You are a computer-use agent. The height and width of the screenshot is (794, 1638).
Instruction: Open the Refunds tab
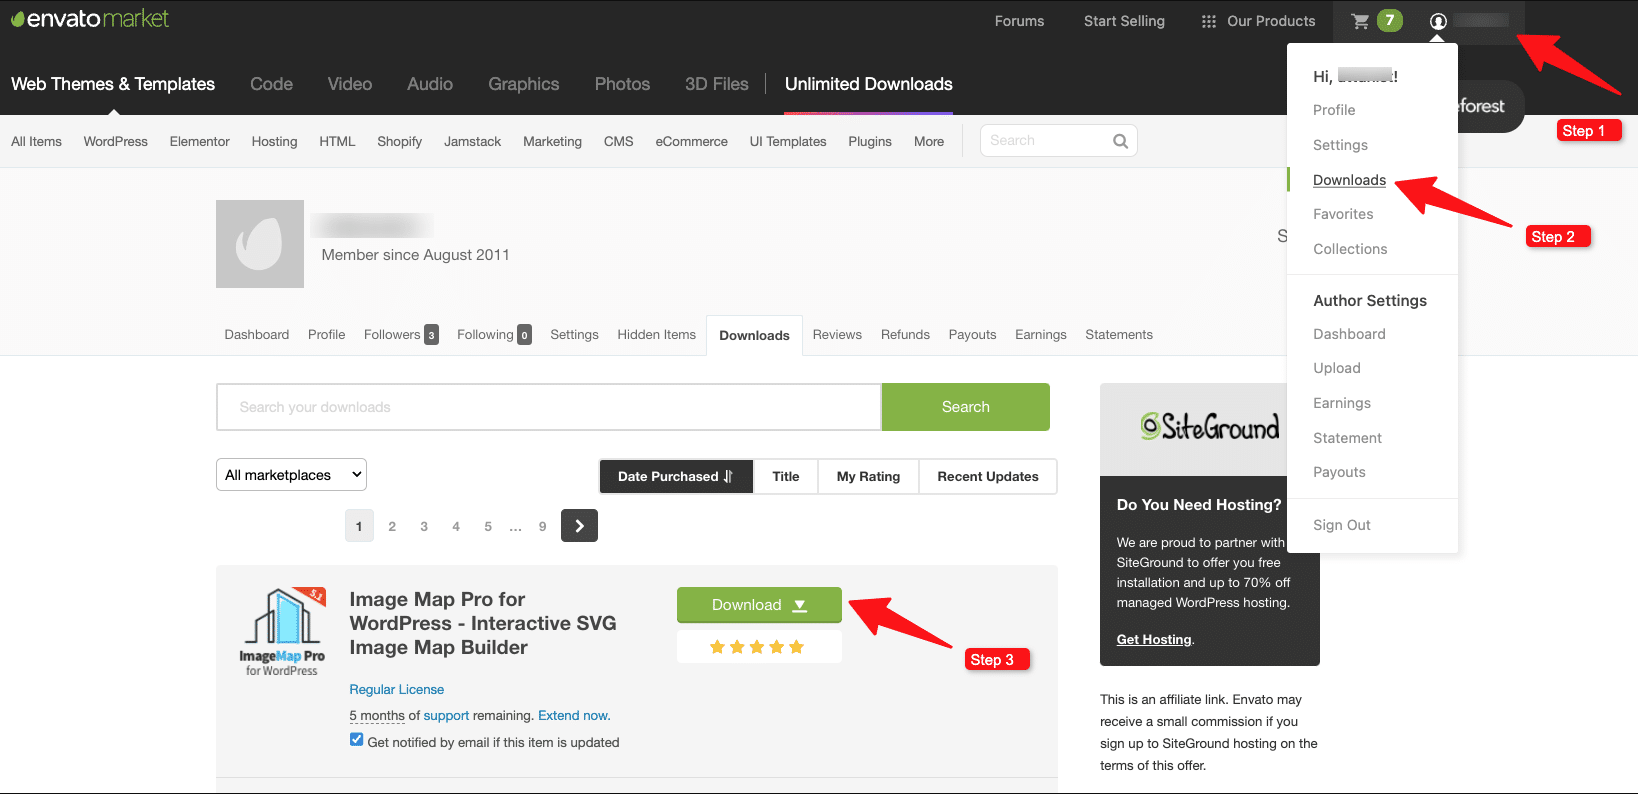coord(905,335)
